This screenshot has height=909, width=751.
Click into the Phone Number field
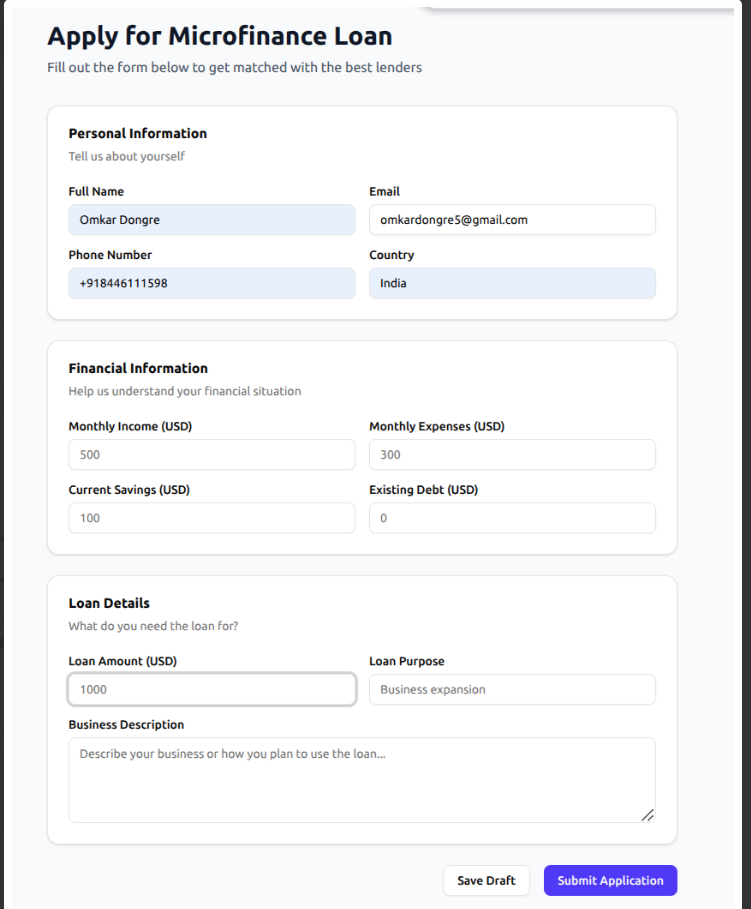pyautogui.click(x=212, y=283)
